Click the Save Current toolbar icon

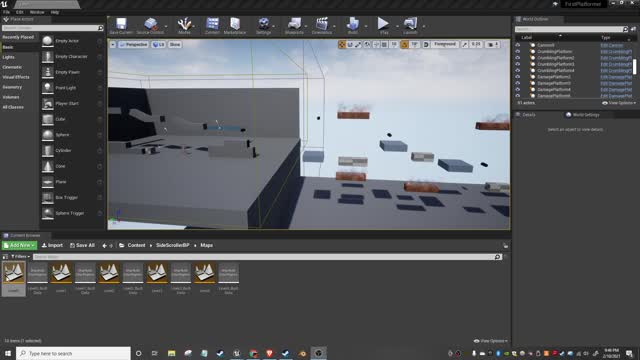click(x=121, y=24)
